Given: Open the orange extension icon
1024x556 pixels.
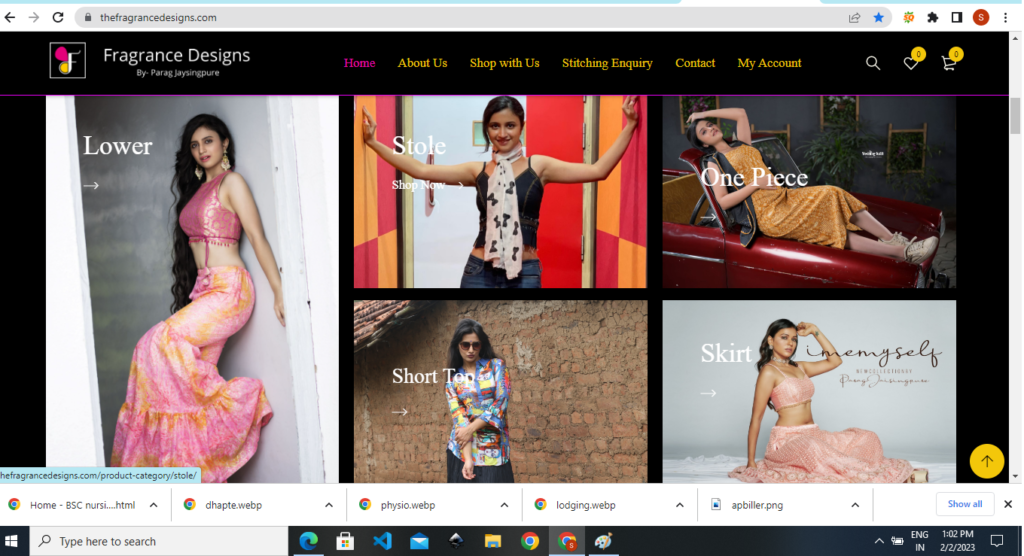Looking at the screenshot, I should [x=908, y=18].
